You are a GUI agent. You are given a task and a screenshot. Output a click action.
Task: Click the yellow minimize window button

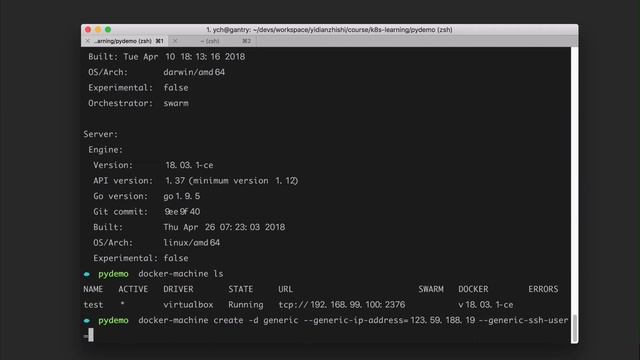(x=98, y=29)
